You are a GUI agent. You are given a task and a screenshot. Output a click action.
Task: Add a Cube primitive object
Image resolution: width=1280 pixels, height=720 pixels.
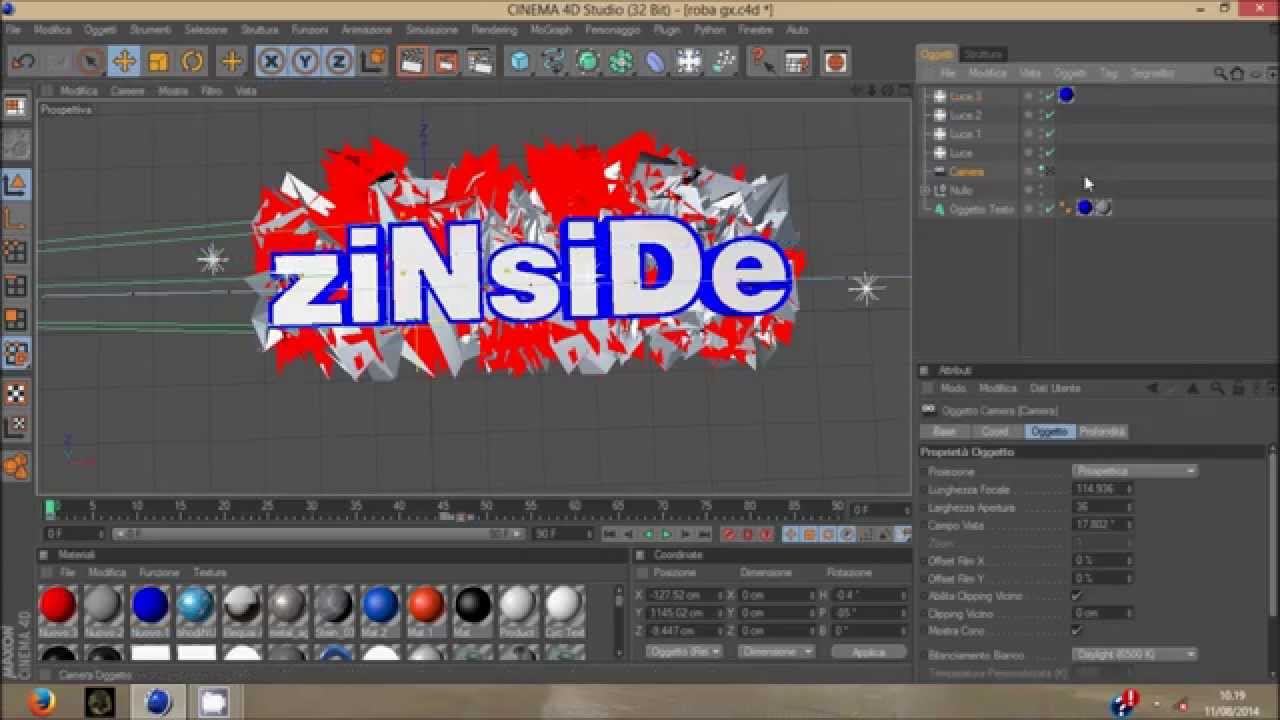click(519, 62)
